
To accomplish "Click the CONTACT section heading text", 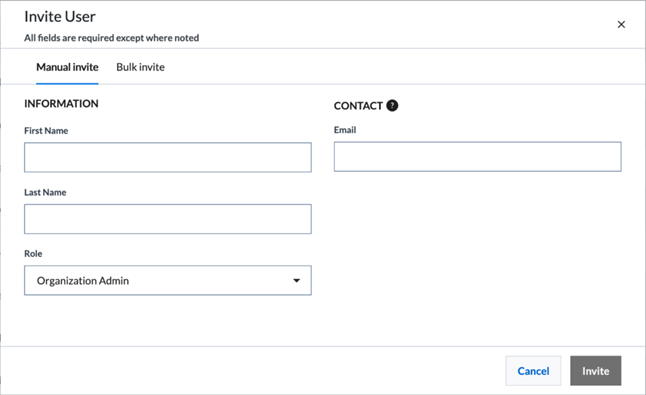I will [x=358, y=106].
